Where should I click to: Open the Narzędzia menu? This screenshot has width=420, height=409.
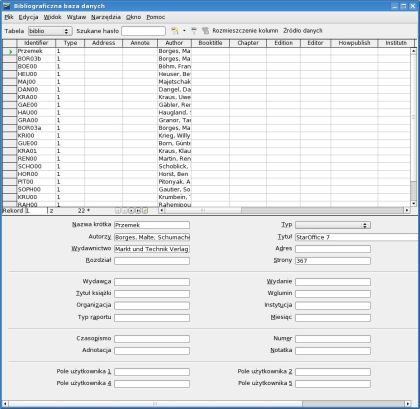tap(106, 17)
